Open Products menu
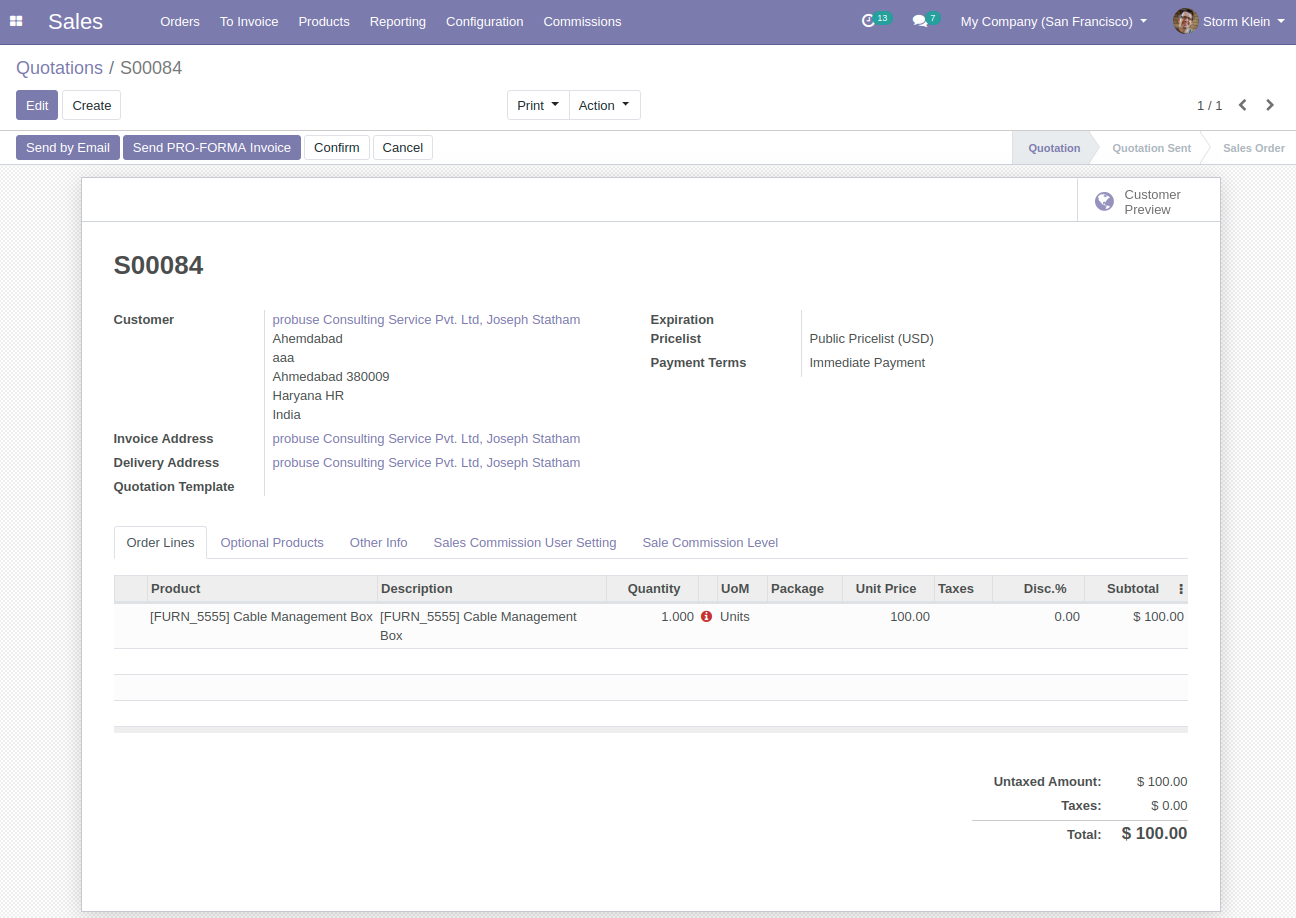Image resolution: width=1296 pixels, height=918 pixels. [x=324, y=21]
